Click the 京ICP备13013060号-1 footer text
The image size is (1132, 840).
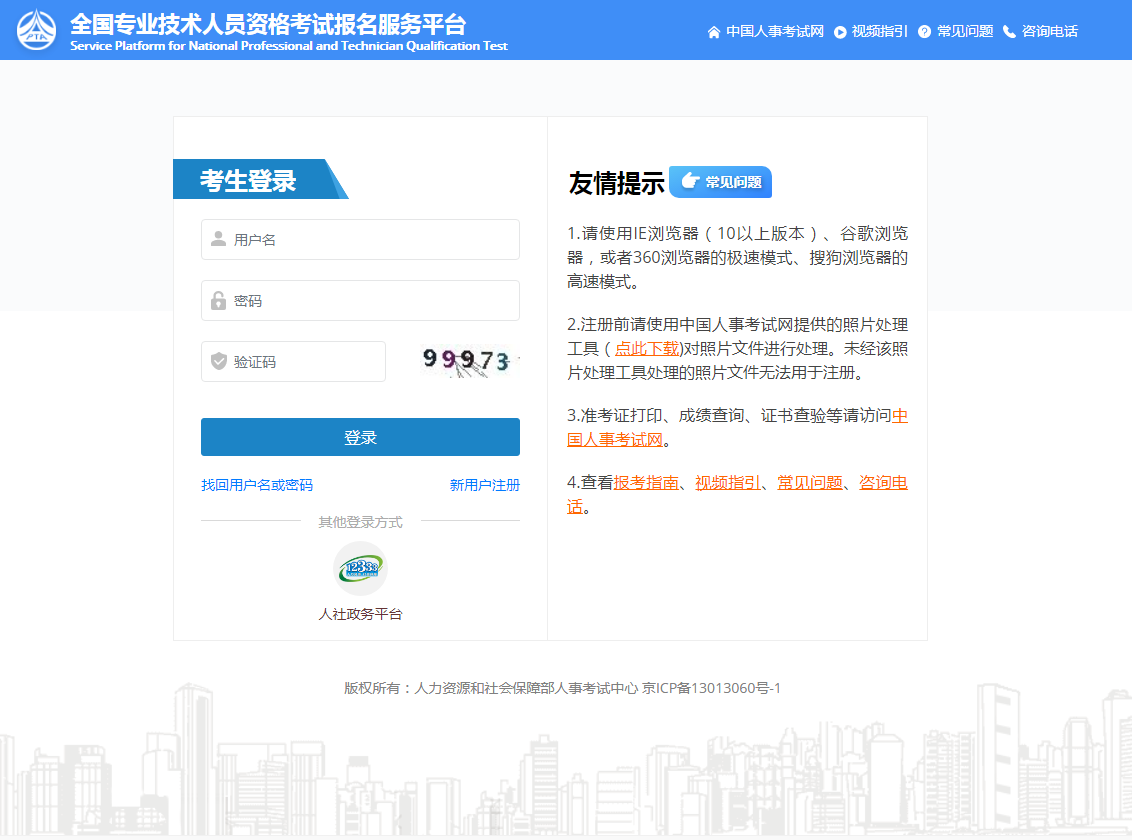[x=711, y=688]
